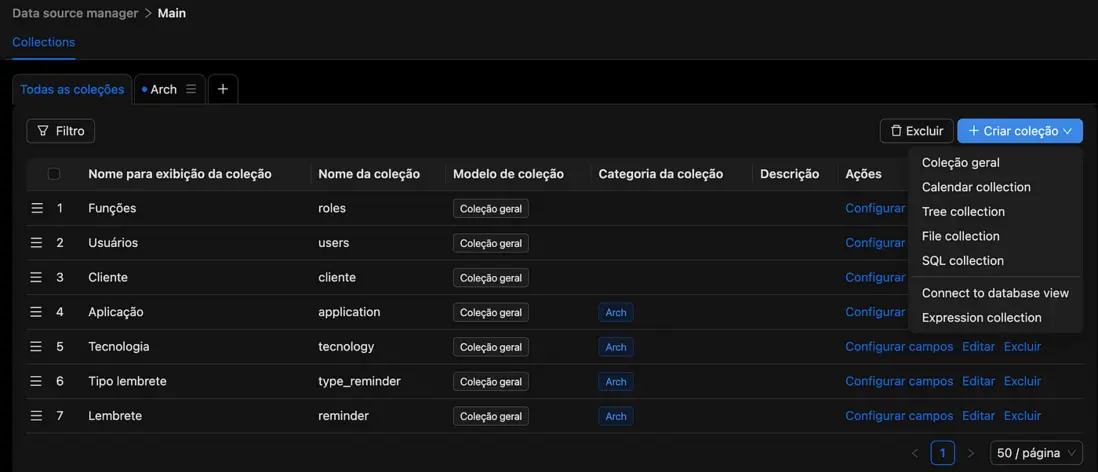Image resolution: width=1098 pixels, height=472 pixels.
Task: Open the Arch tab menu icon
Action: 191,89
